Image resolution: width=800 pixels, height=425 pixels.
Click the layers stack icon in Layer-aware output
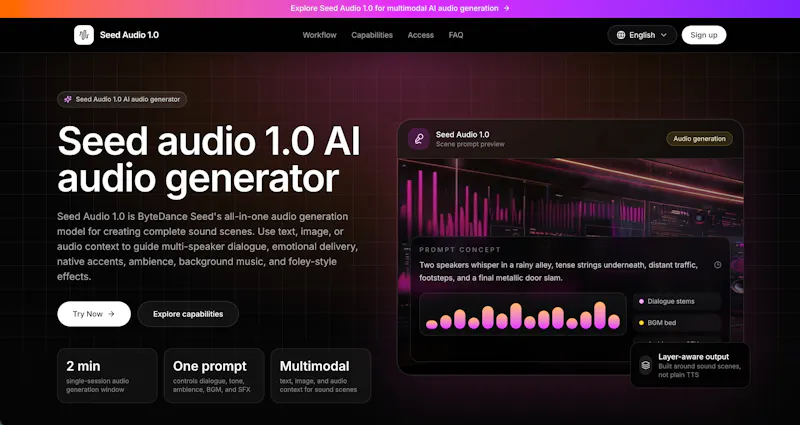(x=646, y=365)
